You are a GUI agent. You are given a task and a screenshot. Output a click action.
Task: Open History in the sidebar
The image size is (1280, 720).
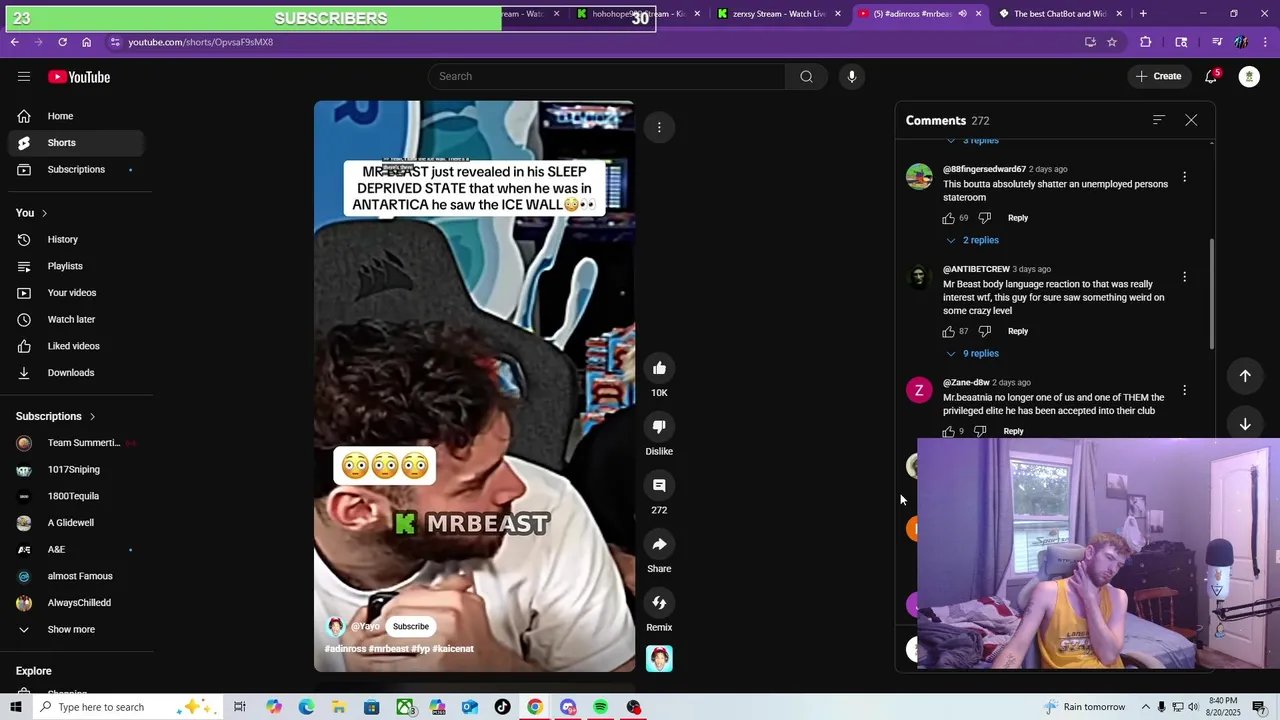click(x=75, y=239)
